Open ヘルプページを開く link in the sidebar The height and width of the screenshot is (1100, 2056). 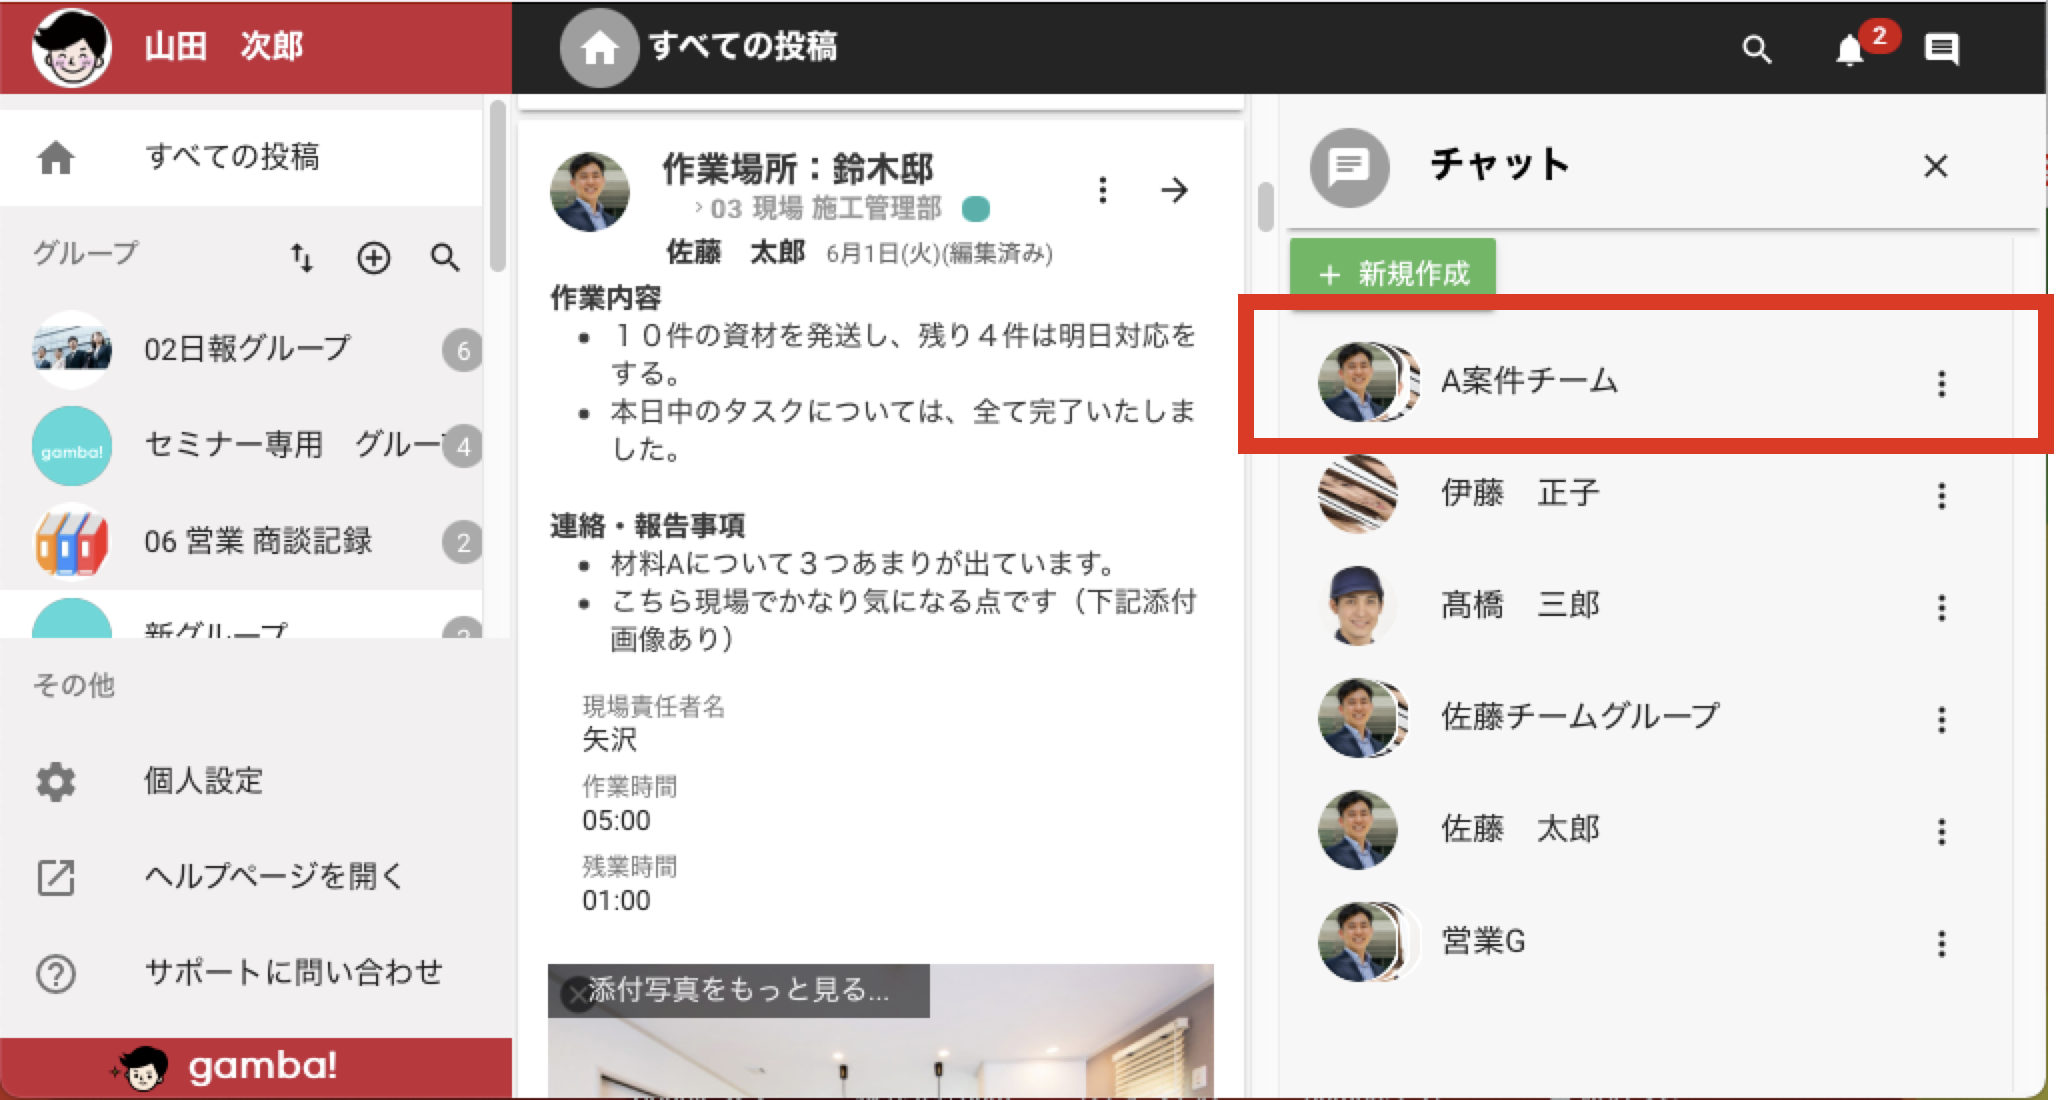241,877
